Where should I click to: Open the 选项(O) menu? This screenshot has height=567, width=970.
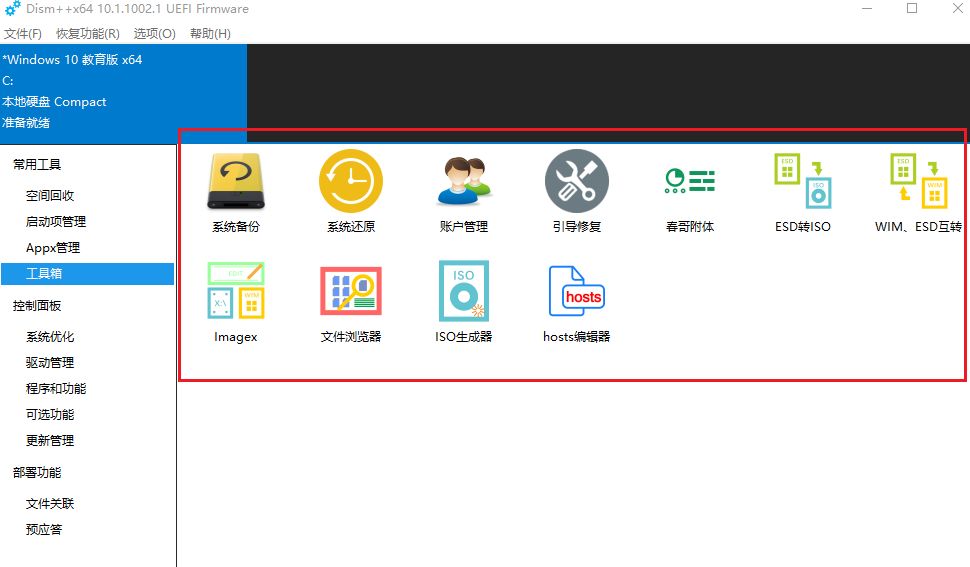click(155, 33)
